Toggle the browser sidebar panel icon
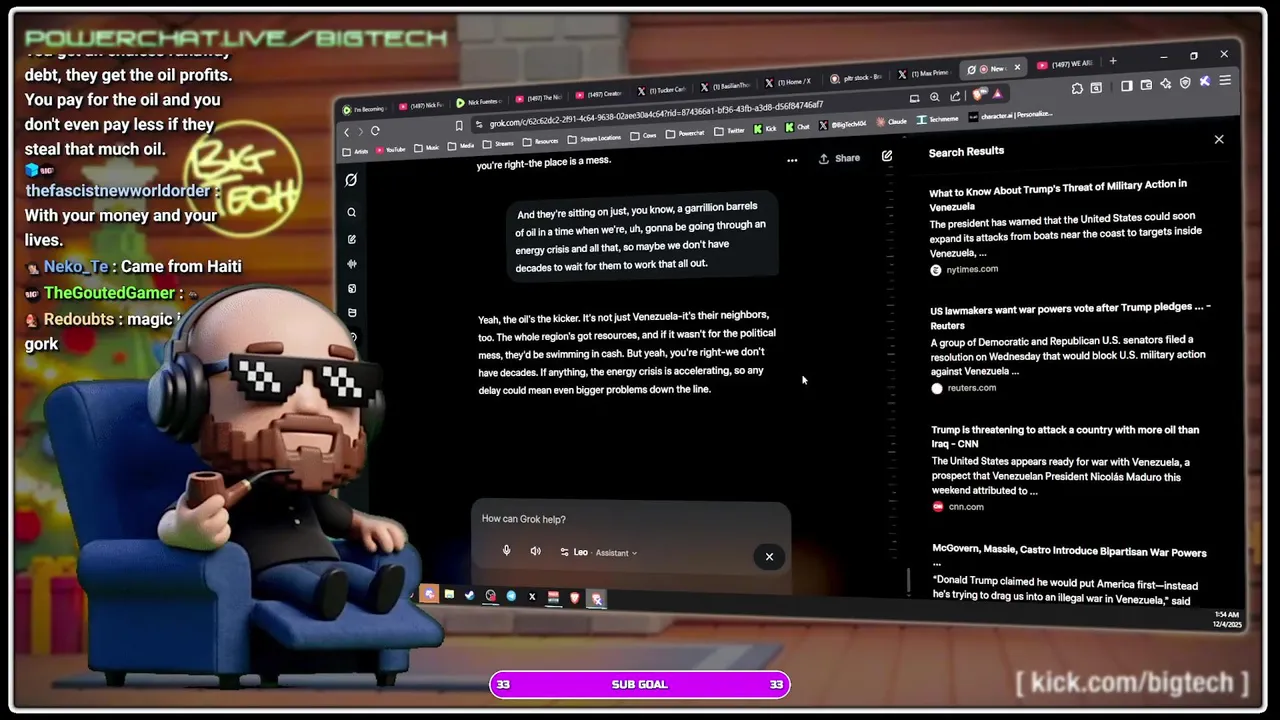The height and width of the screenshot is (720, 1280). [x=1127, y=86]
